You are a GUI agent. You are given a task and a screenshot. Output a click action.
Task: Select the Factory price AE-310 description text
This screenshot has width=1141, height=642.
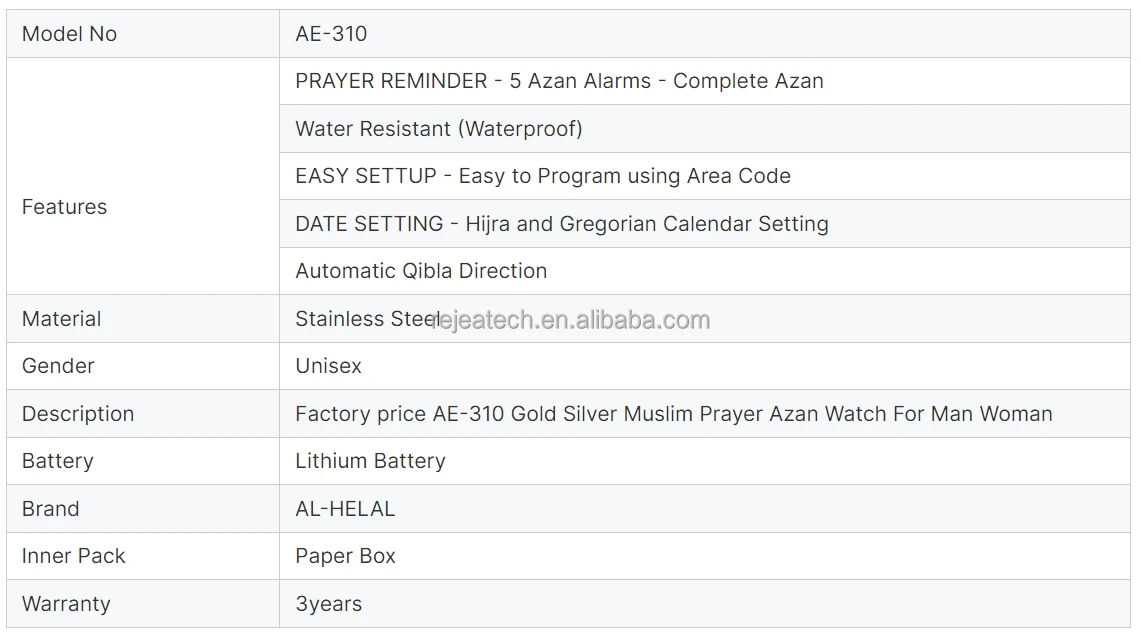674,413
